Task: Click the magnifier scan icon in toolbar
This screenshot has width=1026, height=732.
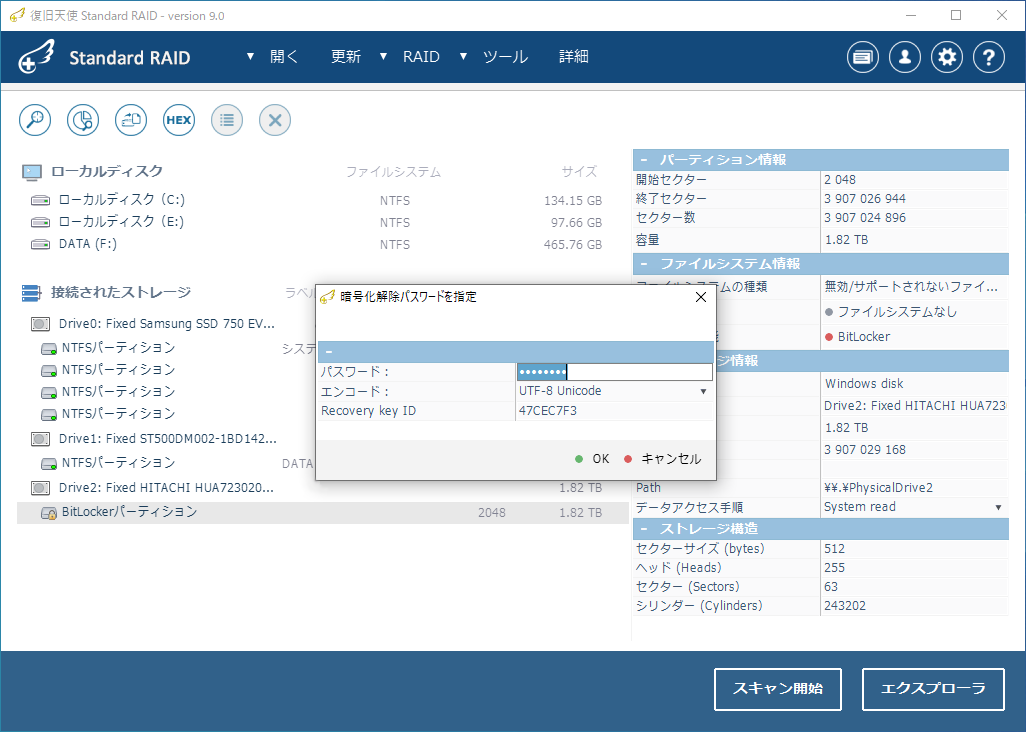Action: tap(35, 120)
